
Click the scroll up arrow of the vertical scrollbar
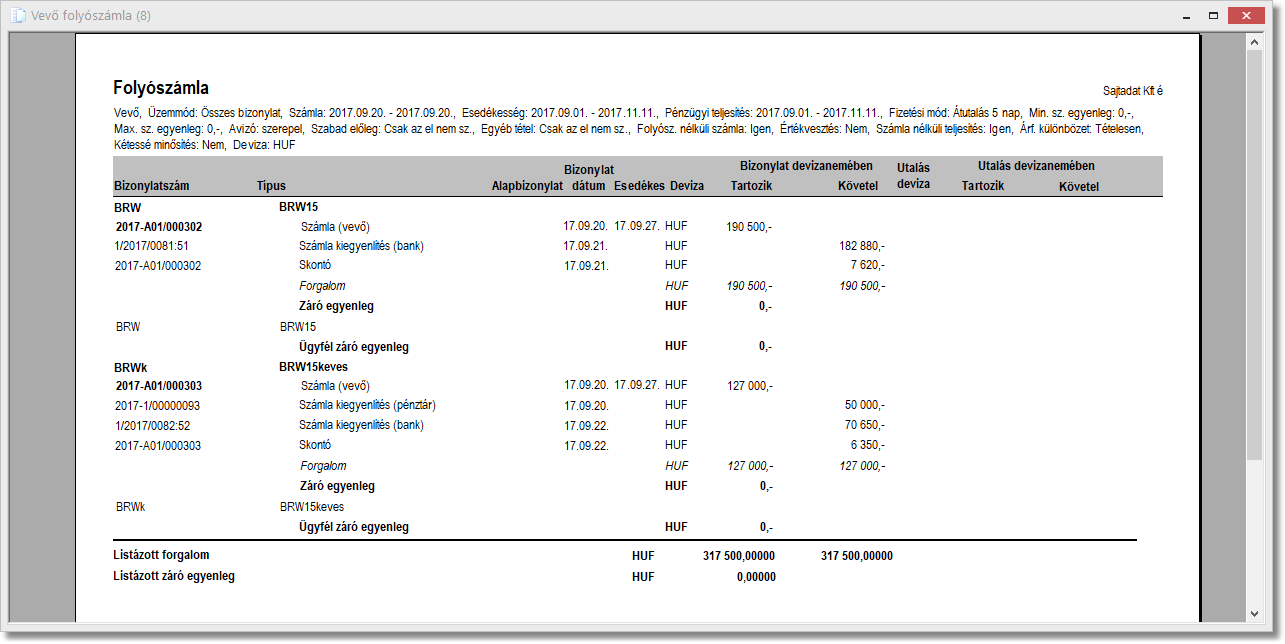click(1254, 41)
